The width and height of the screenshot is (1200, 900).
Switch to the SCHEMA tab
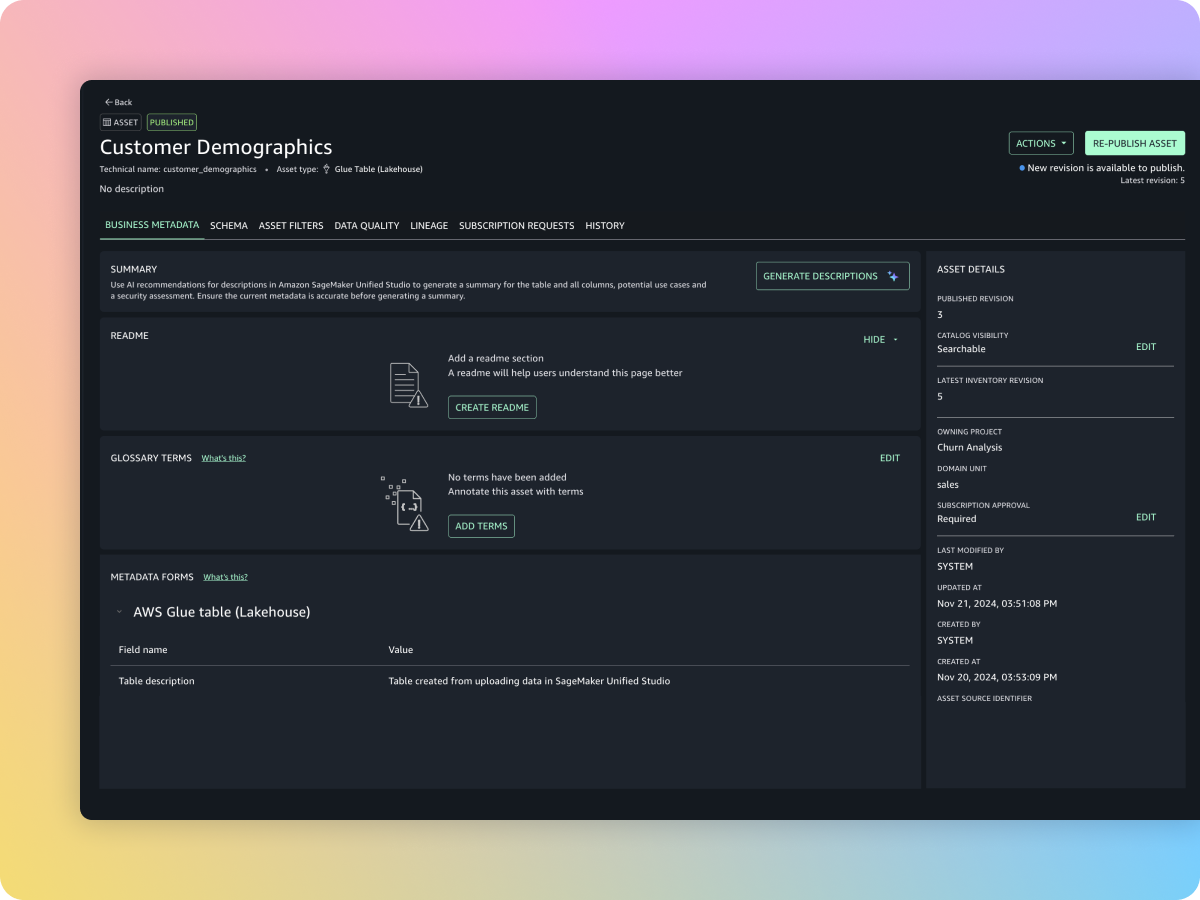(x=229, y=226)
